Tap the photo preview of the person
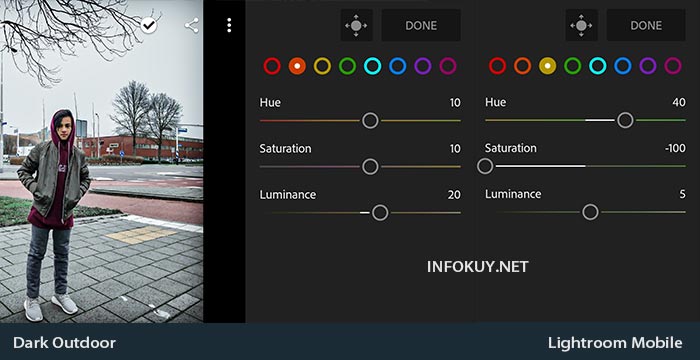The width and height of the screenshot is (700, 360). coord(101,161)
